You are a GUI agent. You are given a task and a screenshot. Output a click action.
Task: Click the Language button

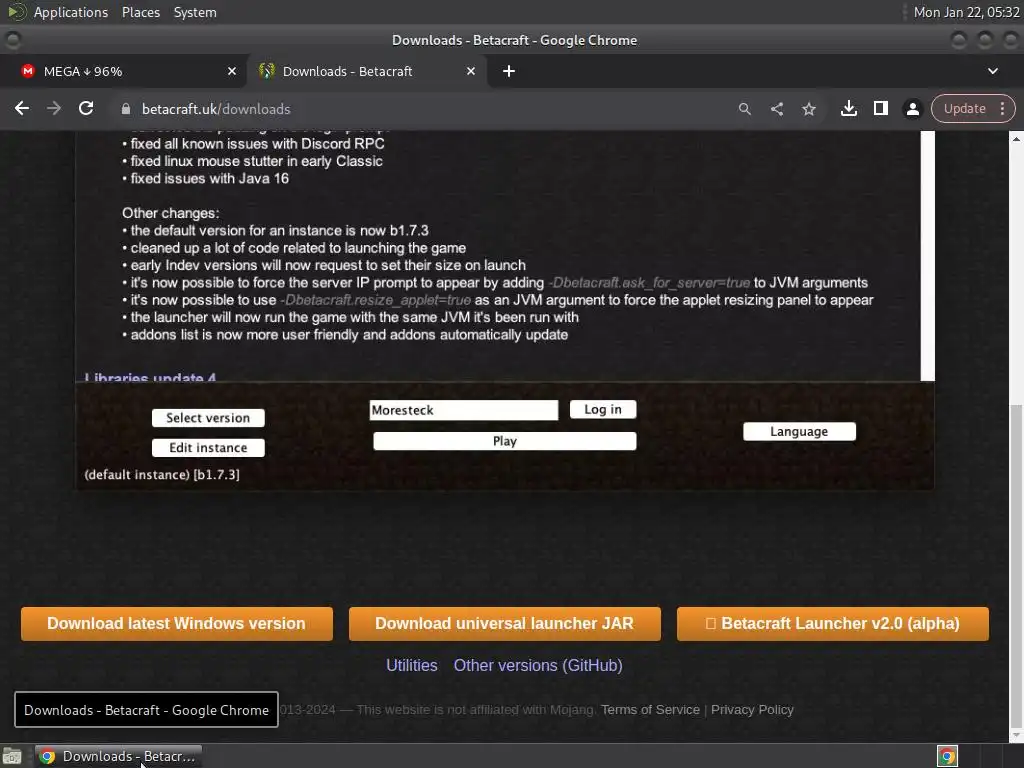tap(799, 432)
